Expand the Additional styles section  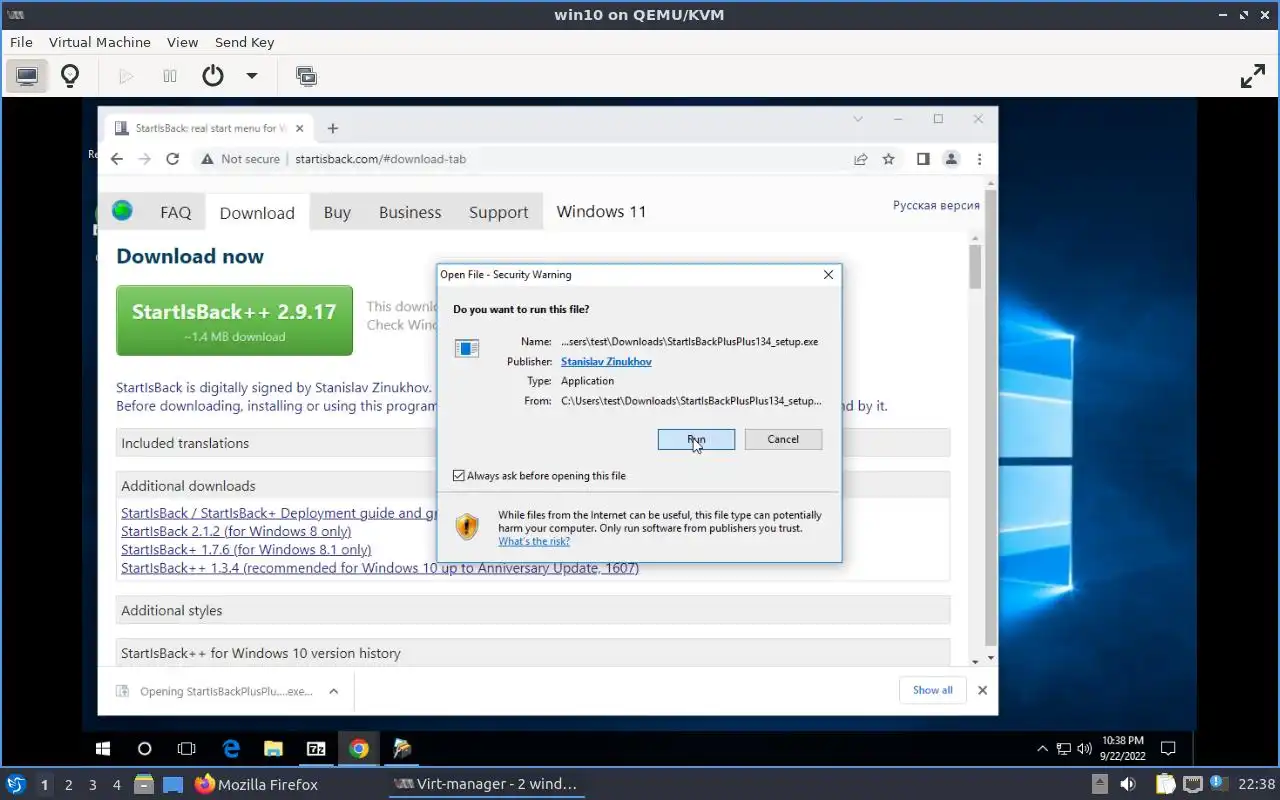532,610
